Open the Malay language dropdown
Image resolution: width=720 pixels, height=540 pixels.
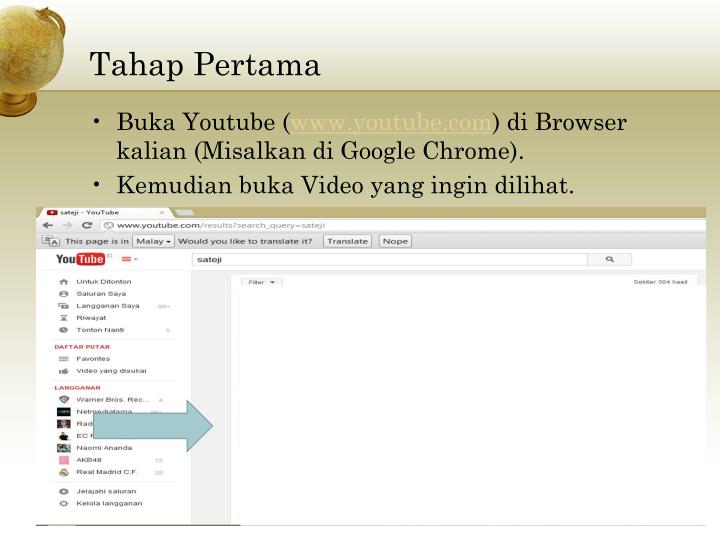tap(153, 241)
